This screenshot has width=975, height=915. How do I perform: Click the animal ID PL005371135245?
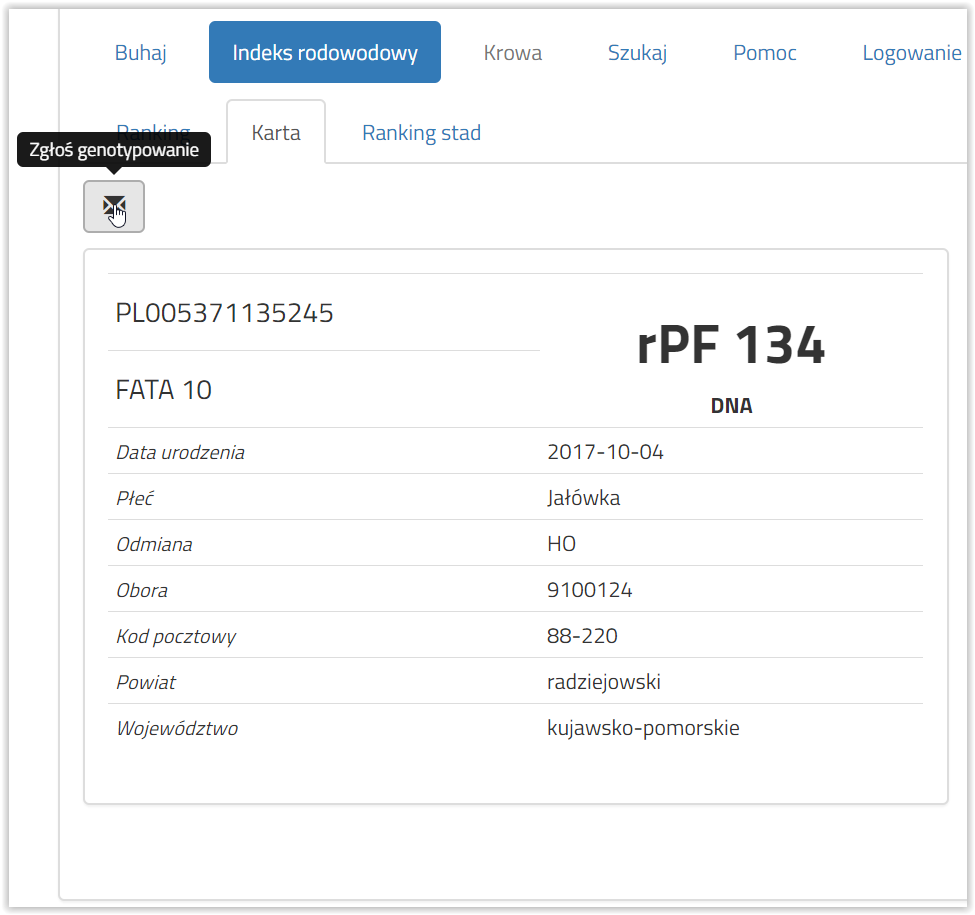coord(225,314)
